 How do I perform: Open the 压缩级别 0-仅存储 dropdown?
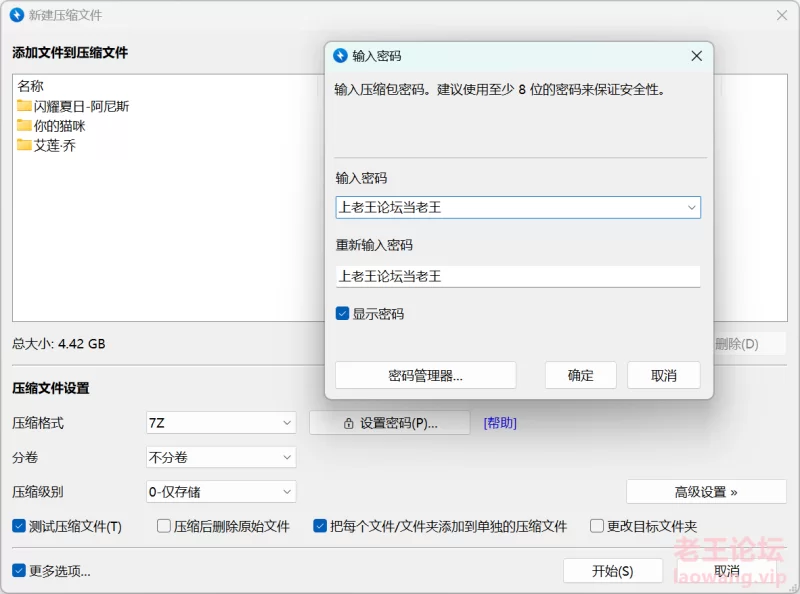221,492
